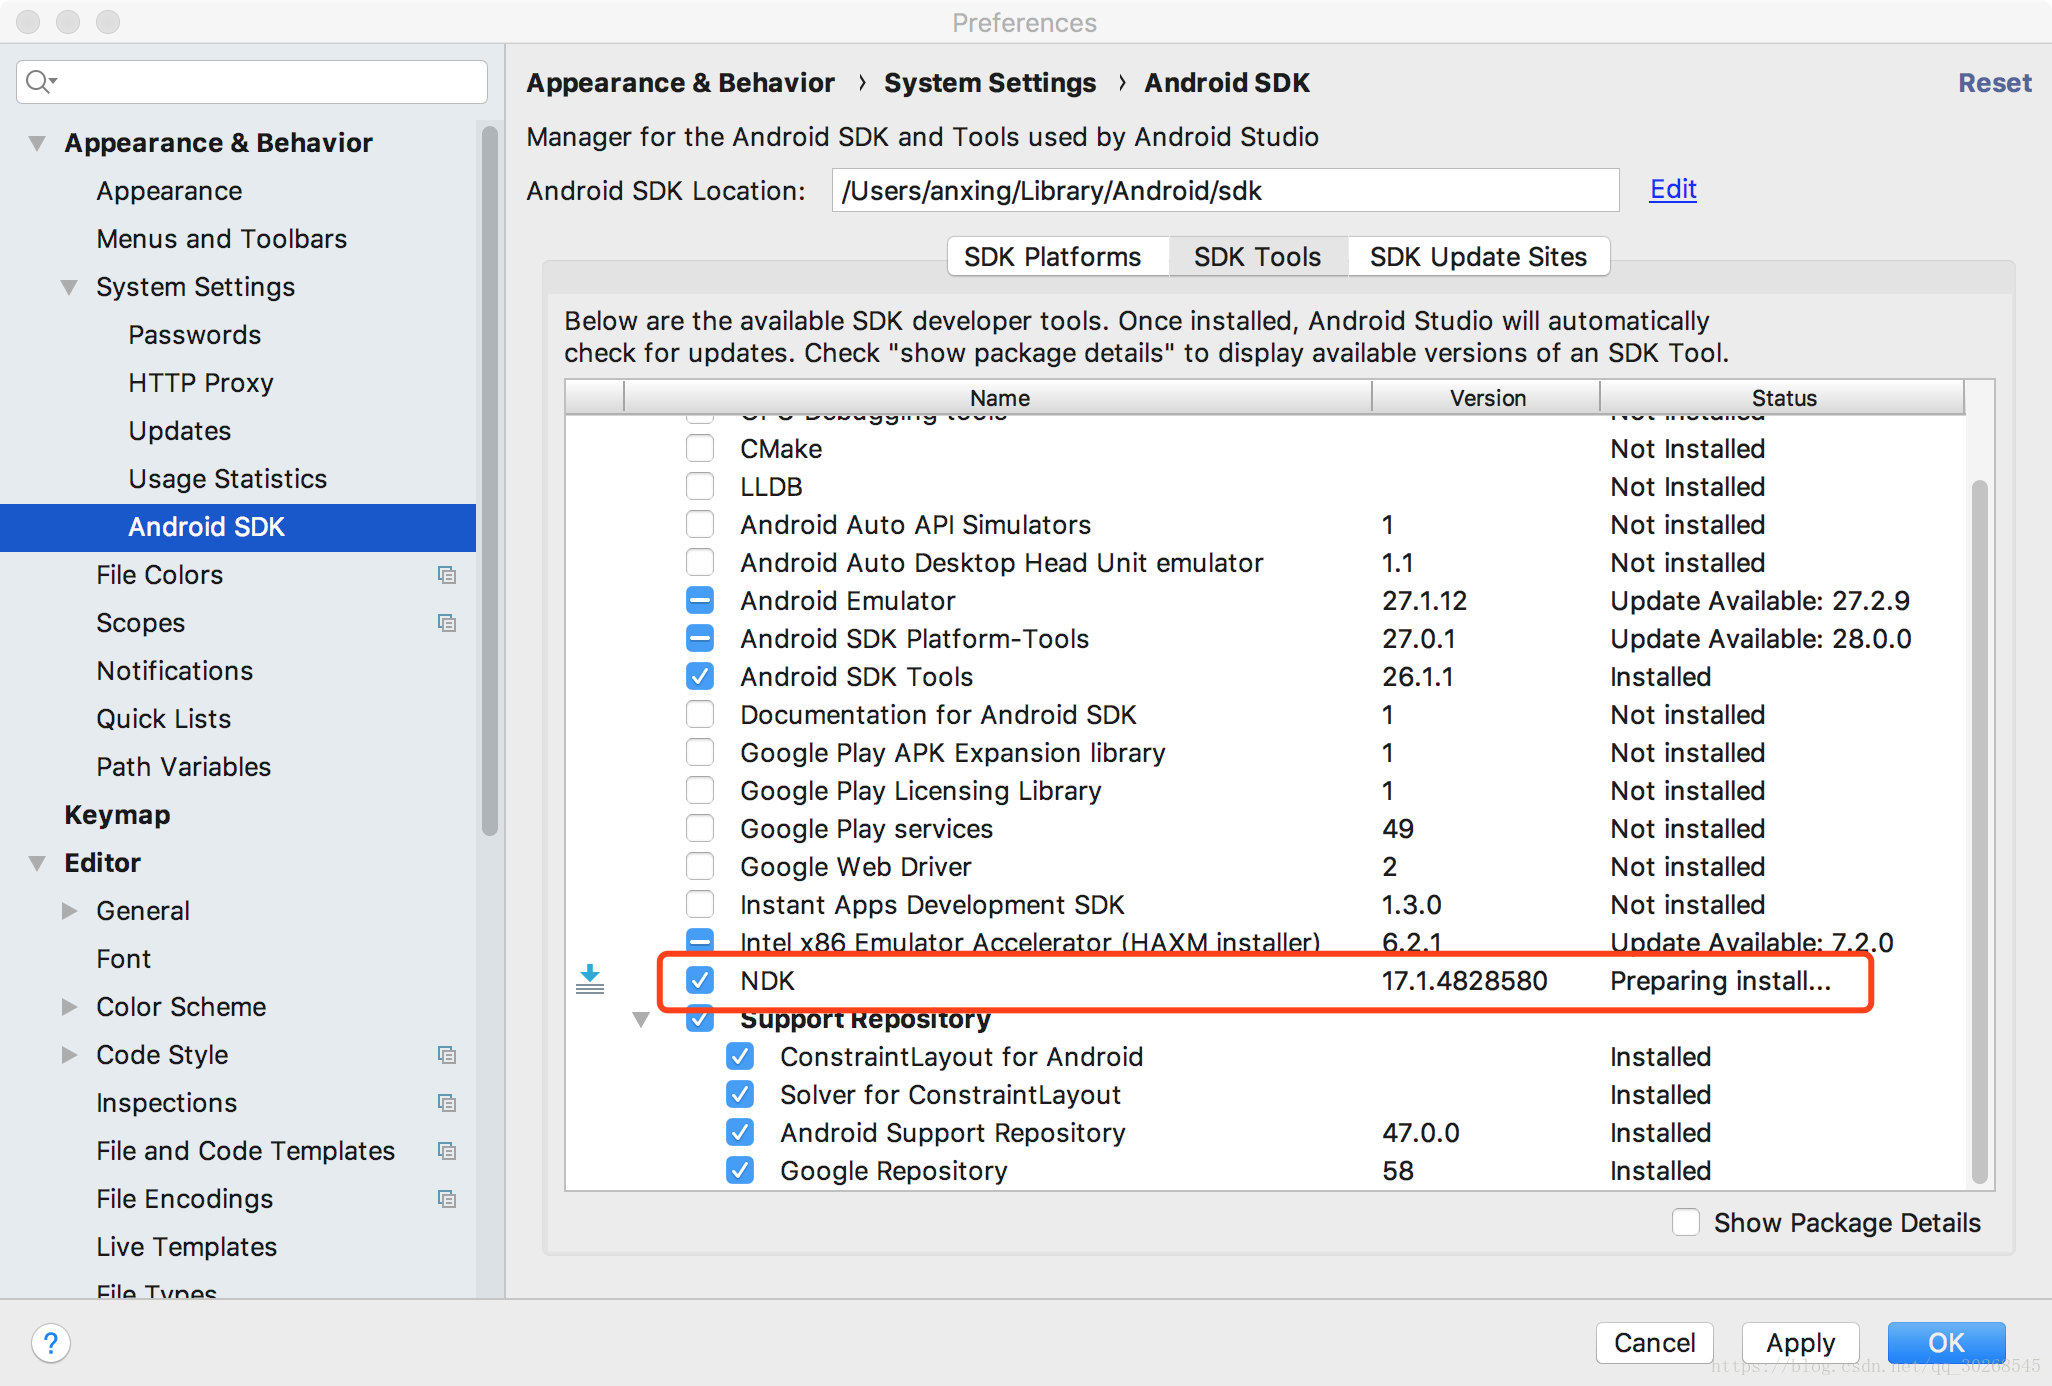Click the download icon beside NDK row
The image size is (2052, 1386).
590,980
